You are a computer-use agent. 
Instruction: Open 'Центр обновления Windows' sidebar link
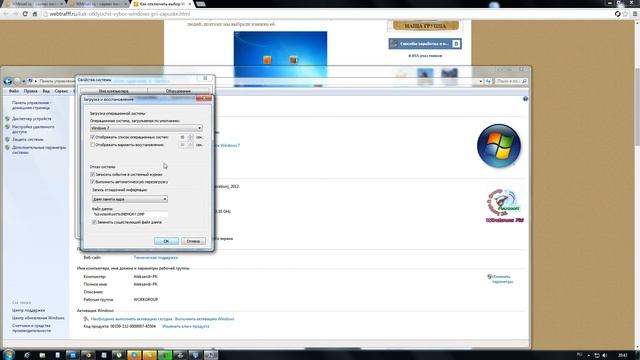(x=38, y=318)
